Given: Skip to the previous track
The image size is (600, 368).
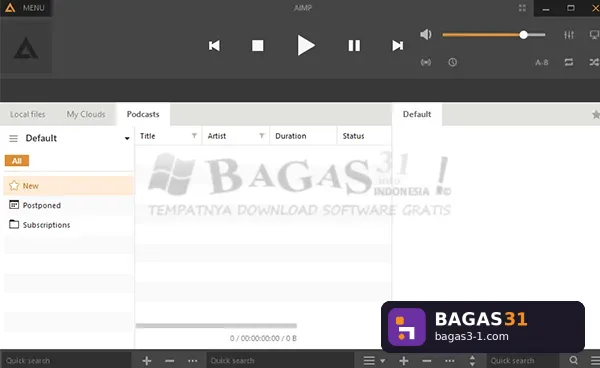Looking at the screenshot, I should click(x=215, y=46).
